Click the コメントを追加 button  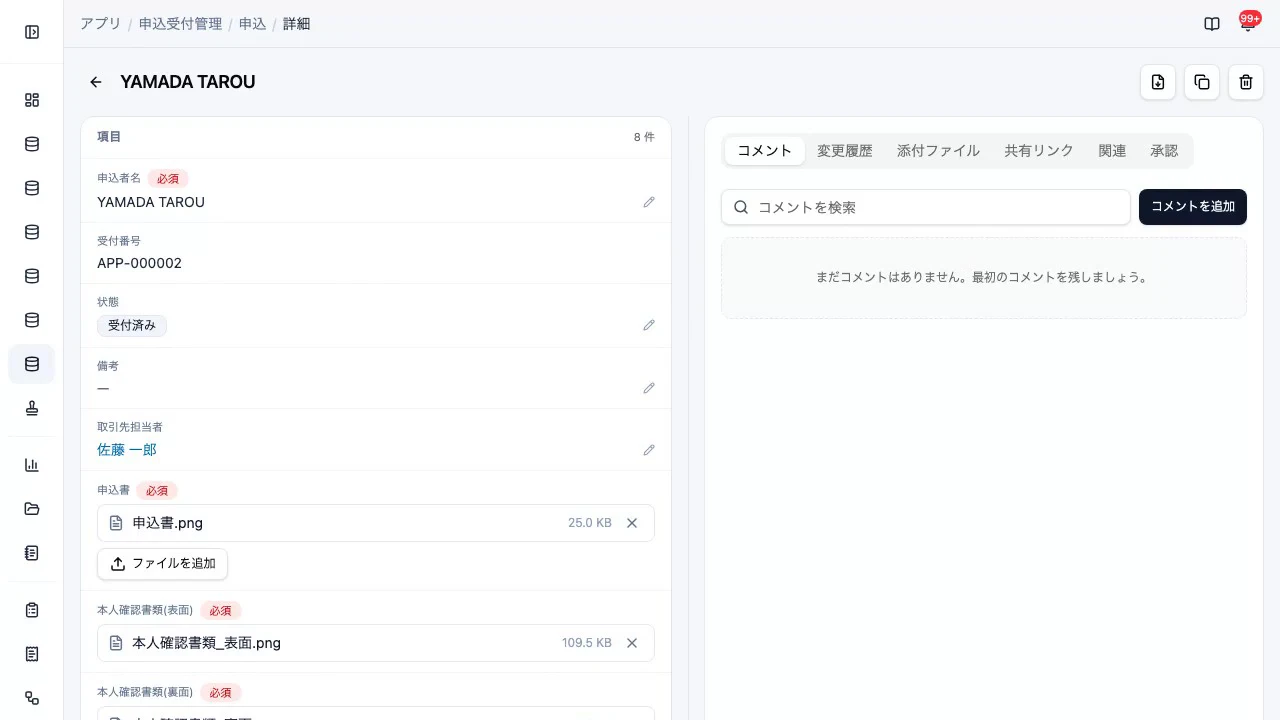[1193, 207]
